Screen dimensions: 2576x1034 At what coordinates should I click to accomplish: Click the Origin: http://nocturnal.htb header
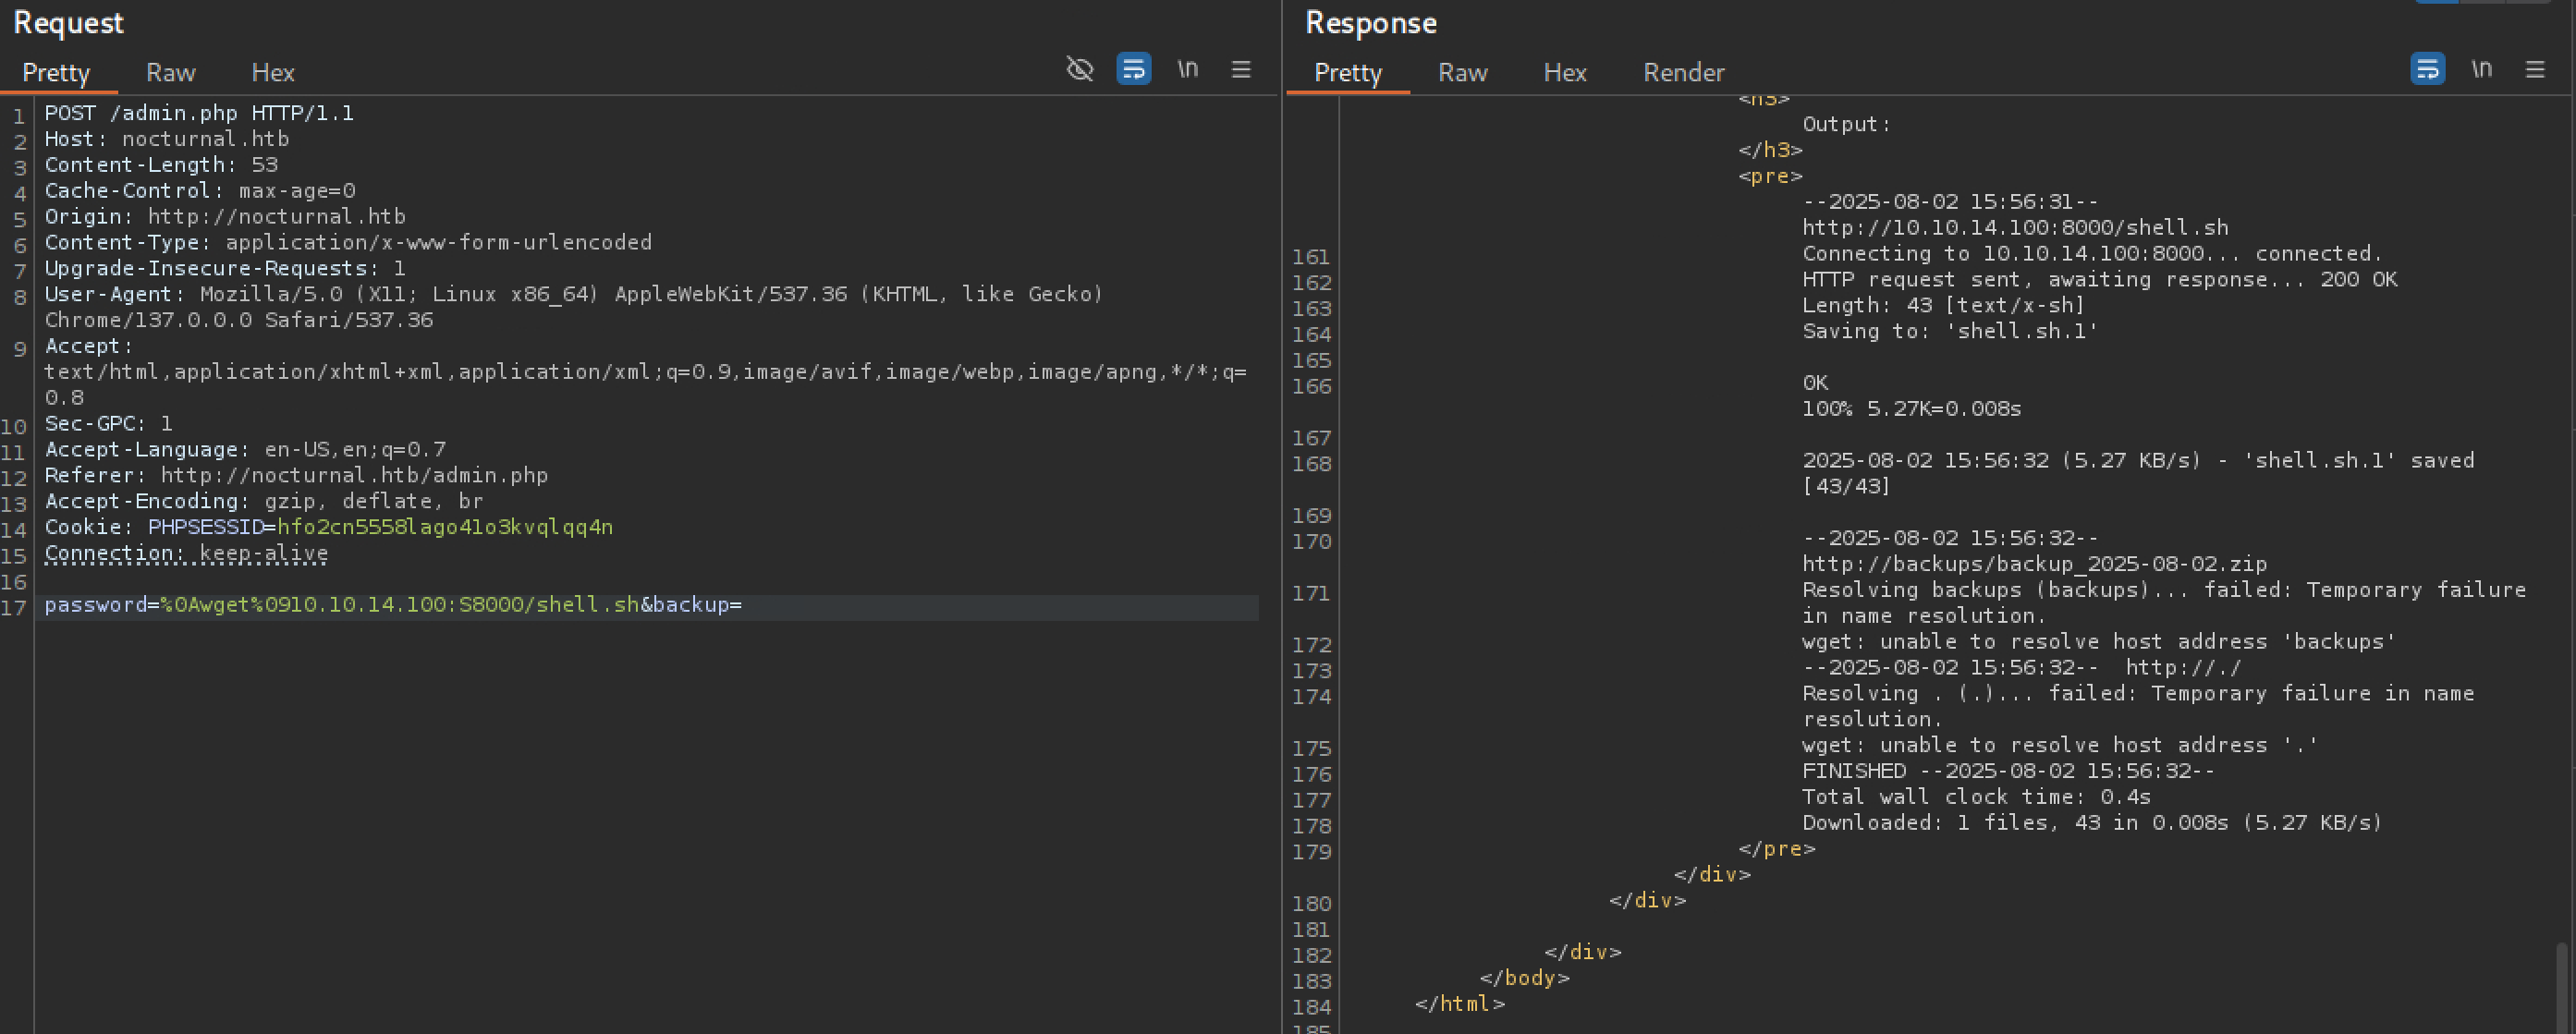pos(225,217)
